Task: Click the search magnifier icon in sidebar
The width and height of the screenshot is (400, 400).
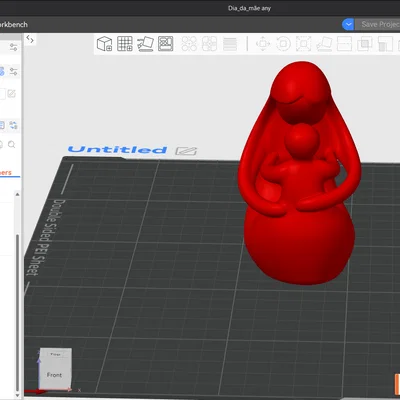Action: pos(12,144)
